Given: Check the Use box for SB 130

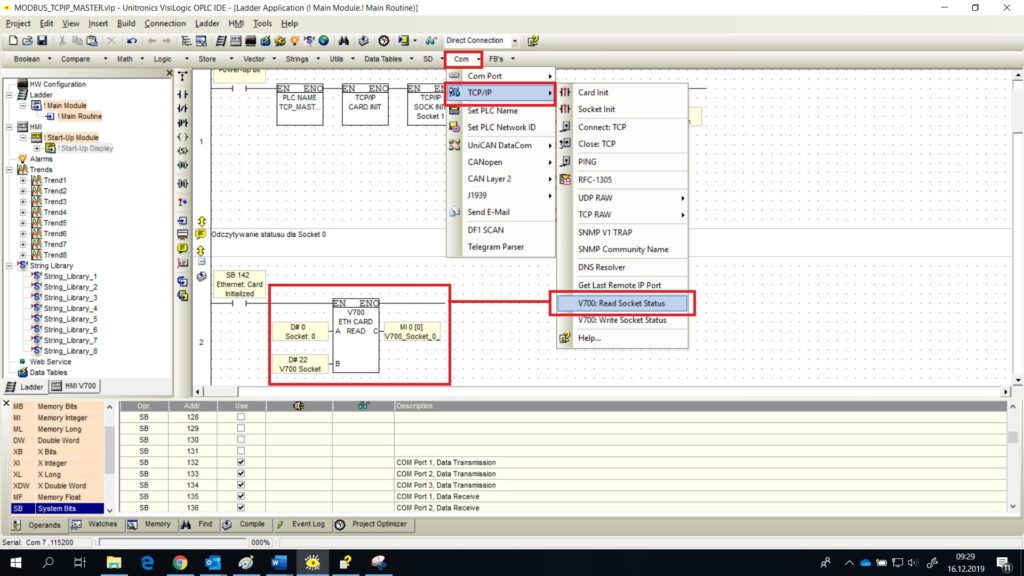Looking at the screenshot, I should pos(241,440).
